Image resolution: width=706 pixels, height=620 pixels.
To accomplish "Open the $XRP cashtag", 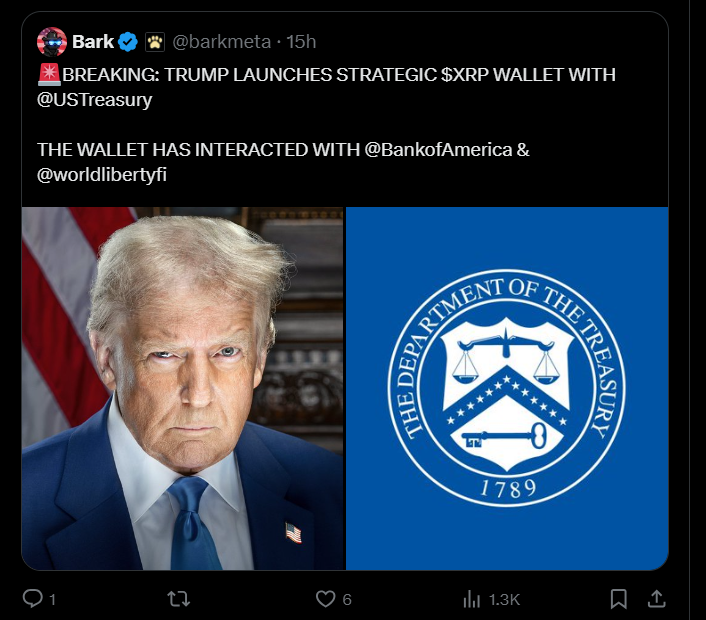I will [465, 75].
